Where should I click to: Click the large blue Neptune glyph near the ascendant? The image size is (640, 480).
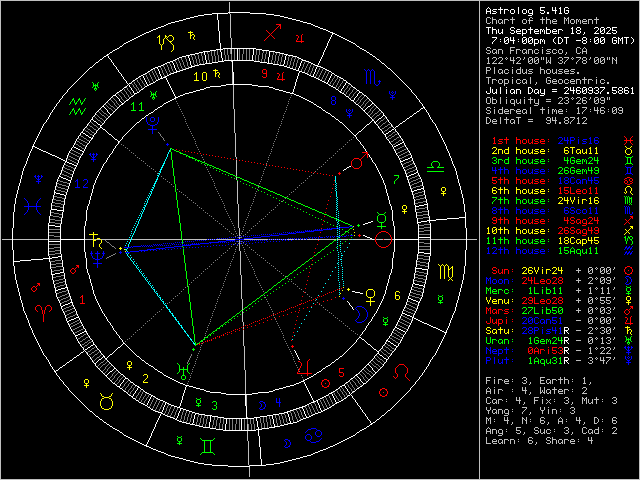pos(98,259)
